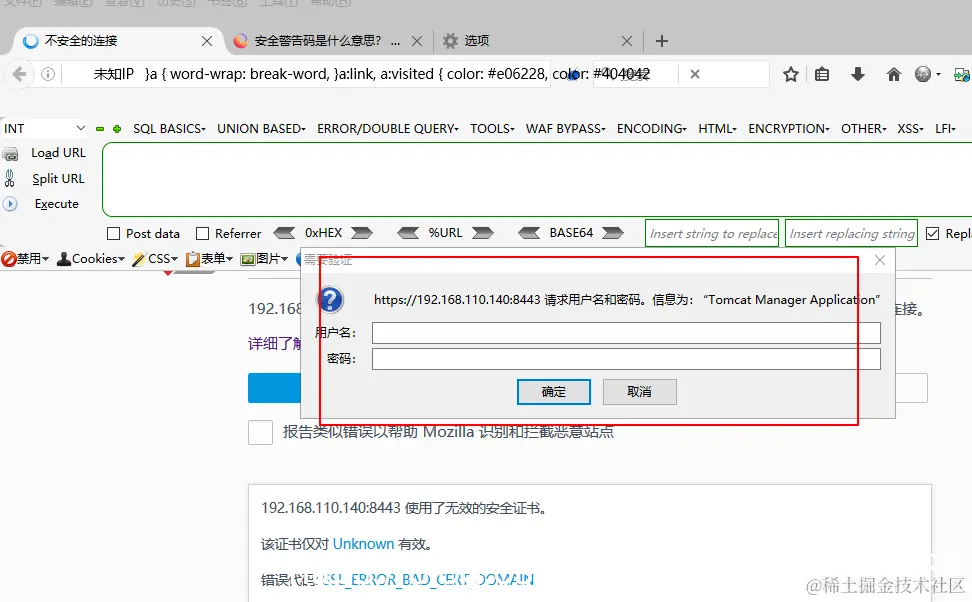Screen dimensions: 972x602
Task: Expand the WAF BYPASS menu
Action: pyautogui.click(x=565, y=128)
